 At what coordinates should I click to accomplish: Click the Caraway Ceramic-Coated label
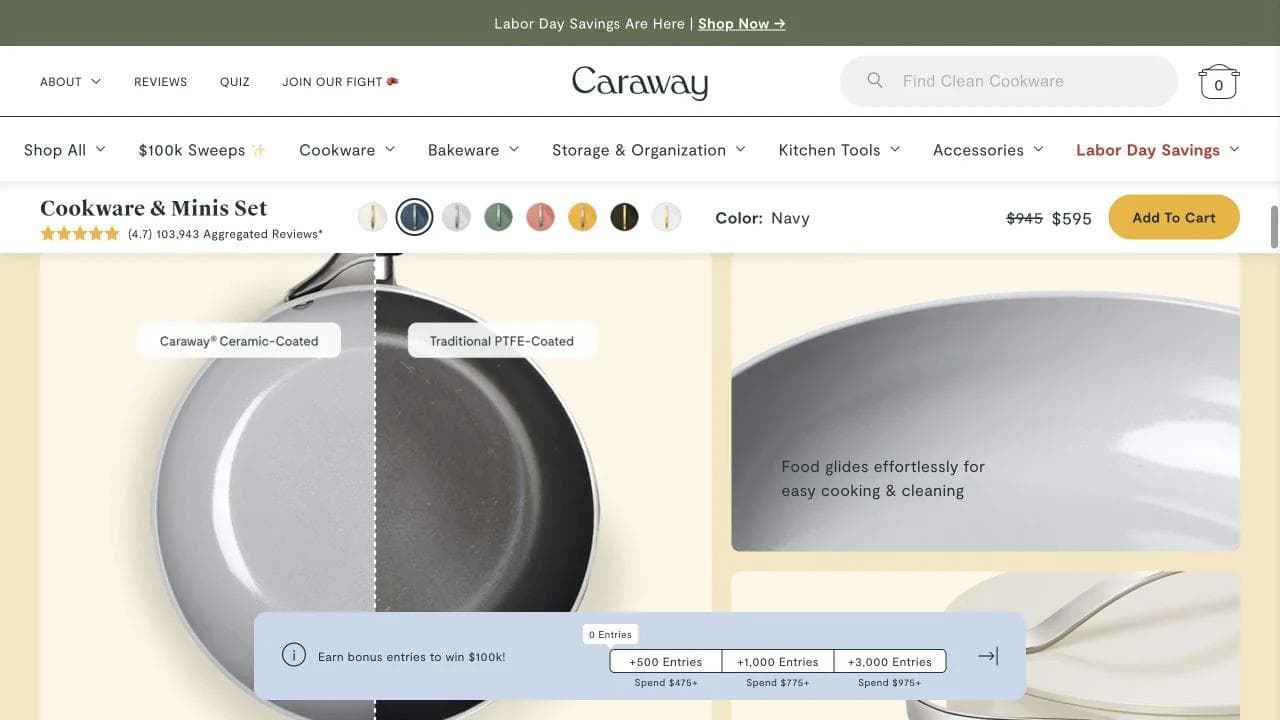tap(239, 341)
